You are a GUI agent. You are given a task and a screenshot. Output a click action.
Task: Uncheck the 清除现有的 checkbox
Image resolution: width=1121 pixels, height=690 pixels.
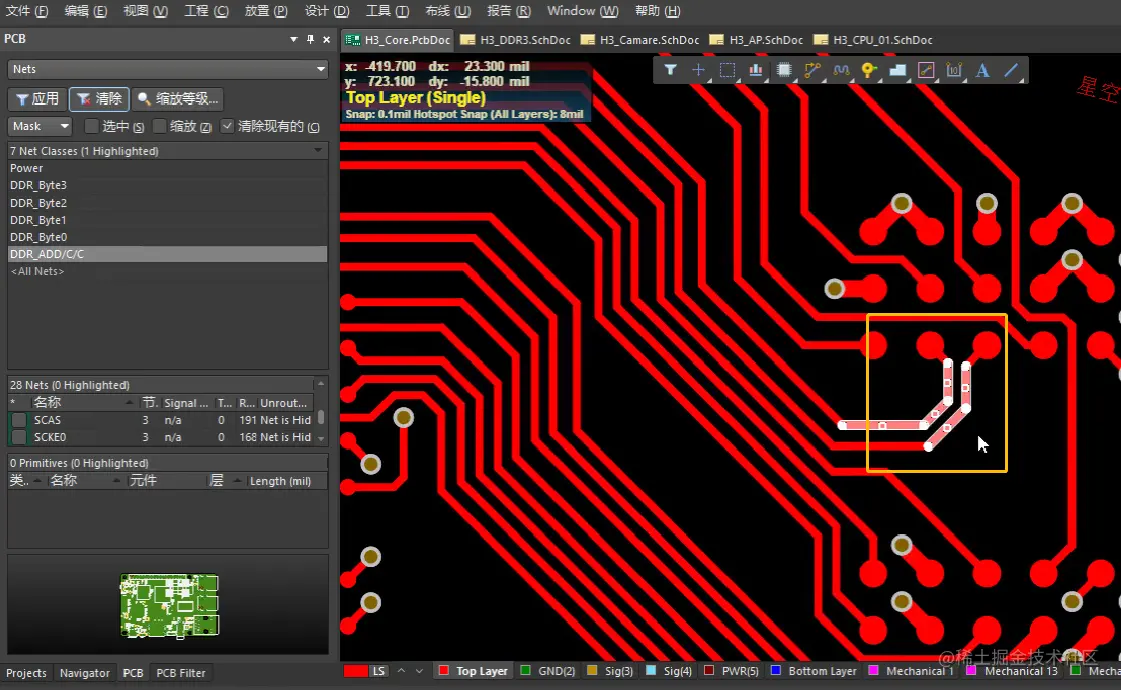point(227,127)
